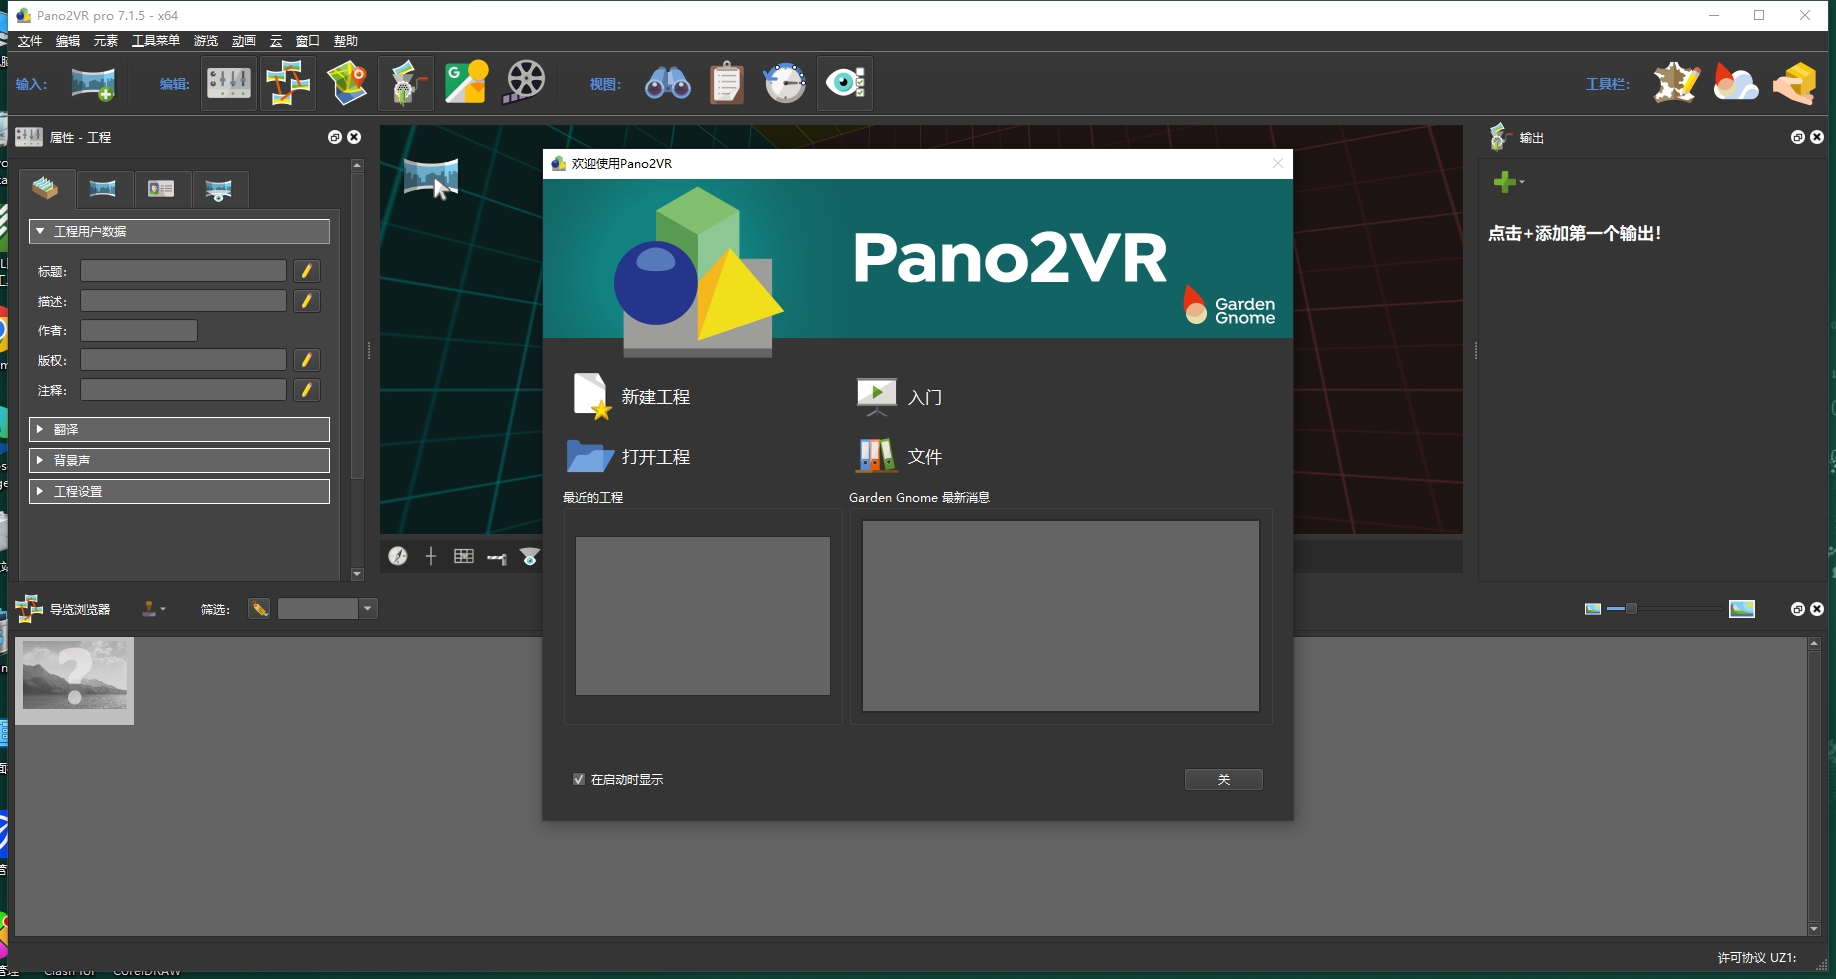Open the filter dropdown in the navigation browser
Screen dimensions: 1836x979
point(367,608)
